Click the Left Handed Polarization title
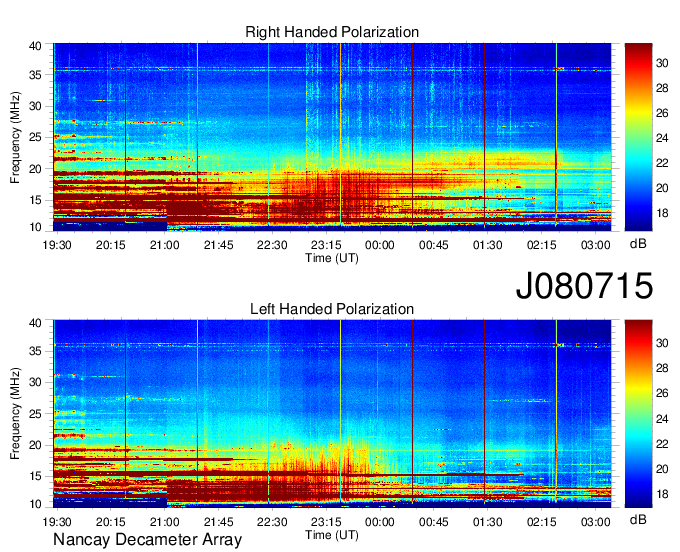The height and width of the screenshot is (552, 680). click(332, 309)
